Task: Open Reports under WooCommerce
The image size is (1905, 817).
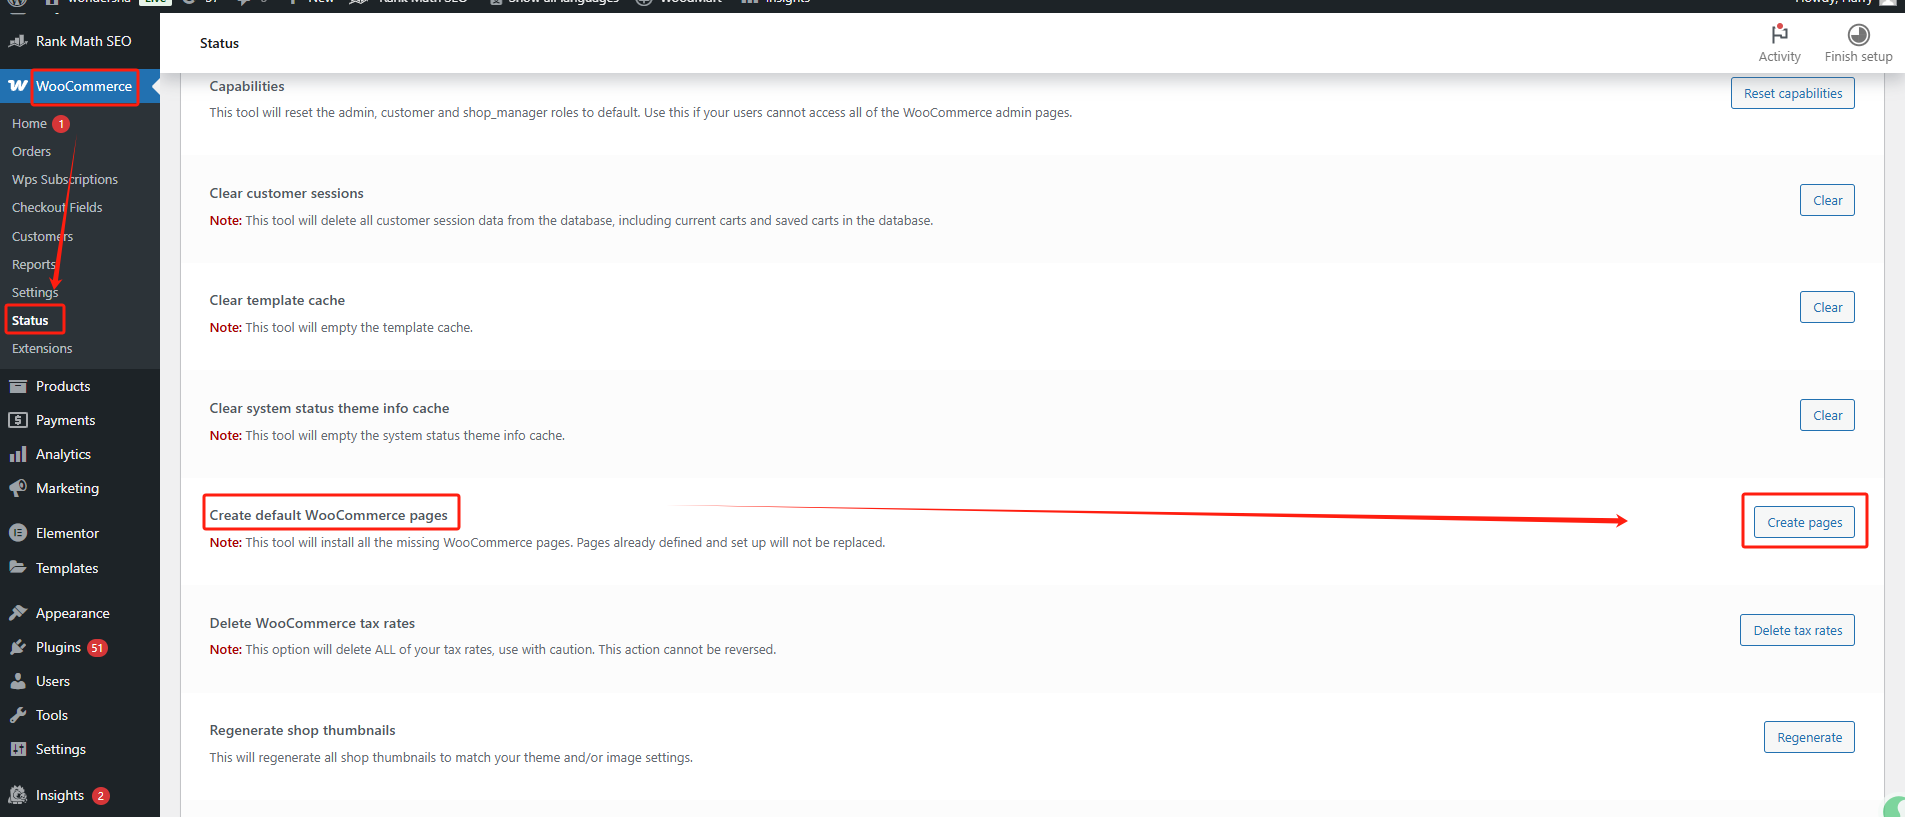Action: [x=34, y=265]
